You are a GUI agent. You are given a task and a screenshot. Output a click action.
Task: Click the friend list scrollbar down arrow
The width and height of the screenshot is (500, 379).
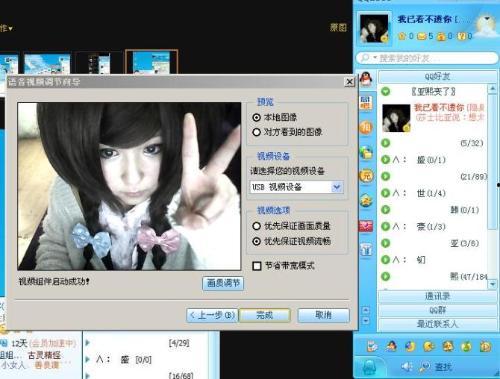(492, 284)
